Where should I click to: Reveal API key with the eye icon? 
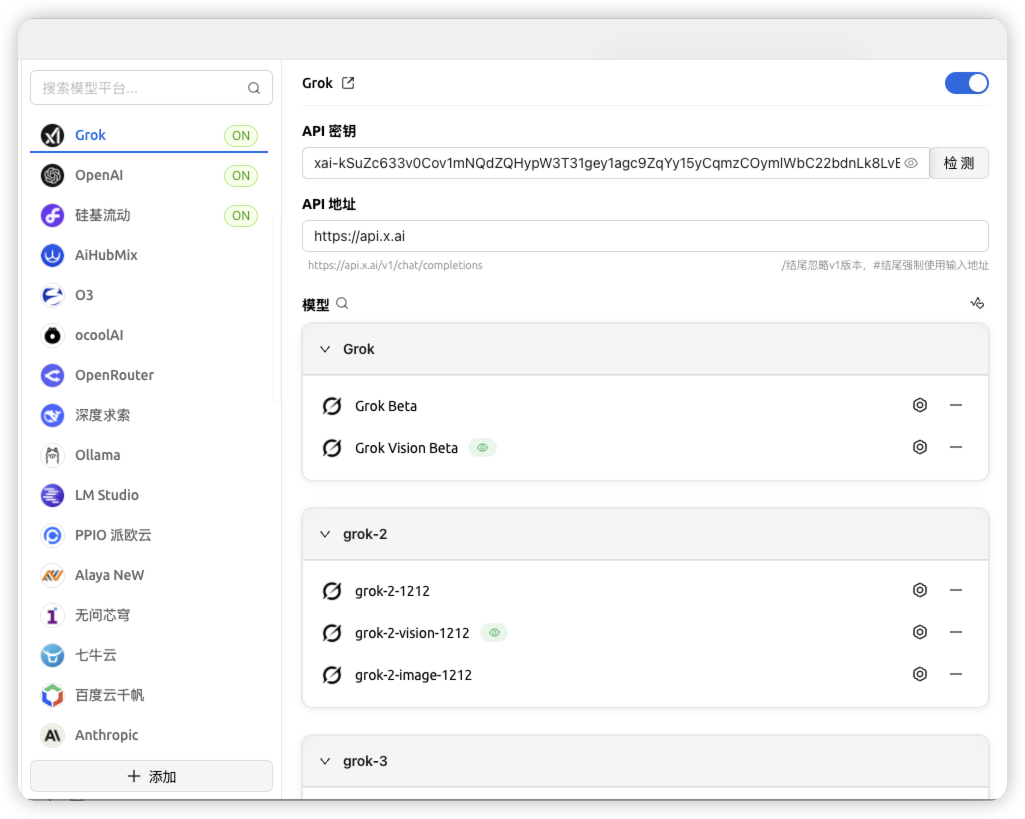[x=911, y=163]
